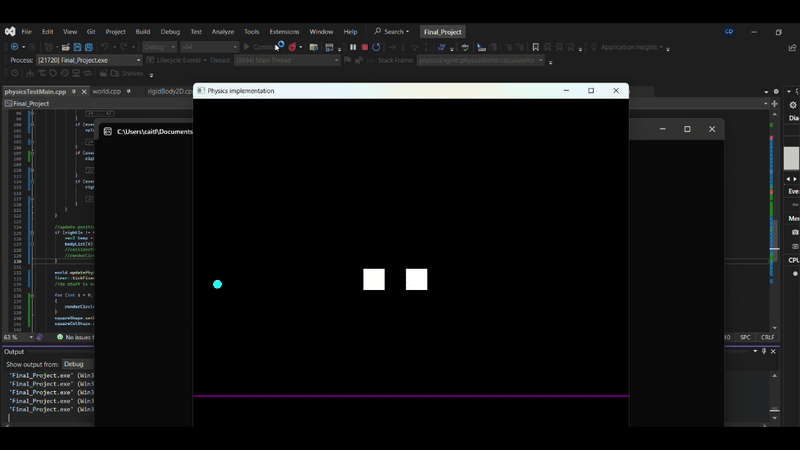Click the Hot Reload flame icon
The image size is (800, 450).
point(292,47)
